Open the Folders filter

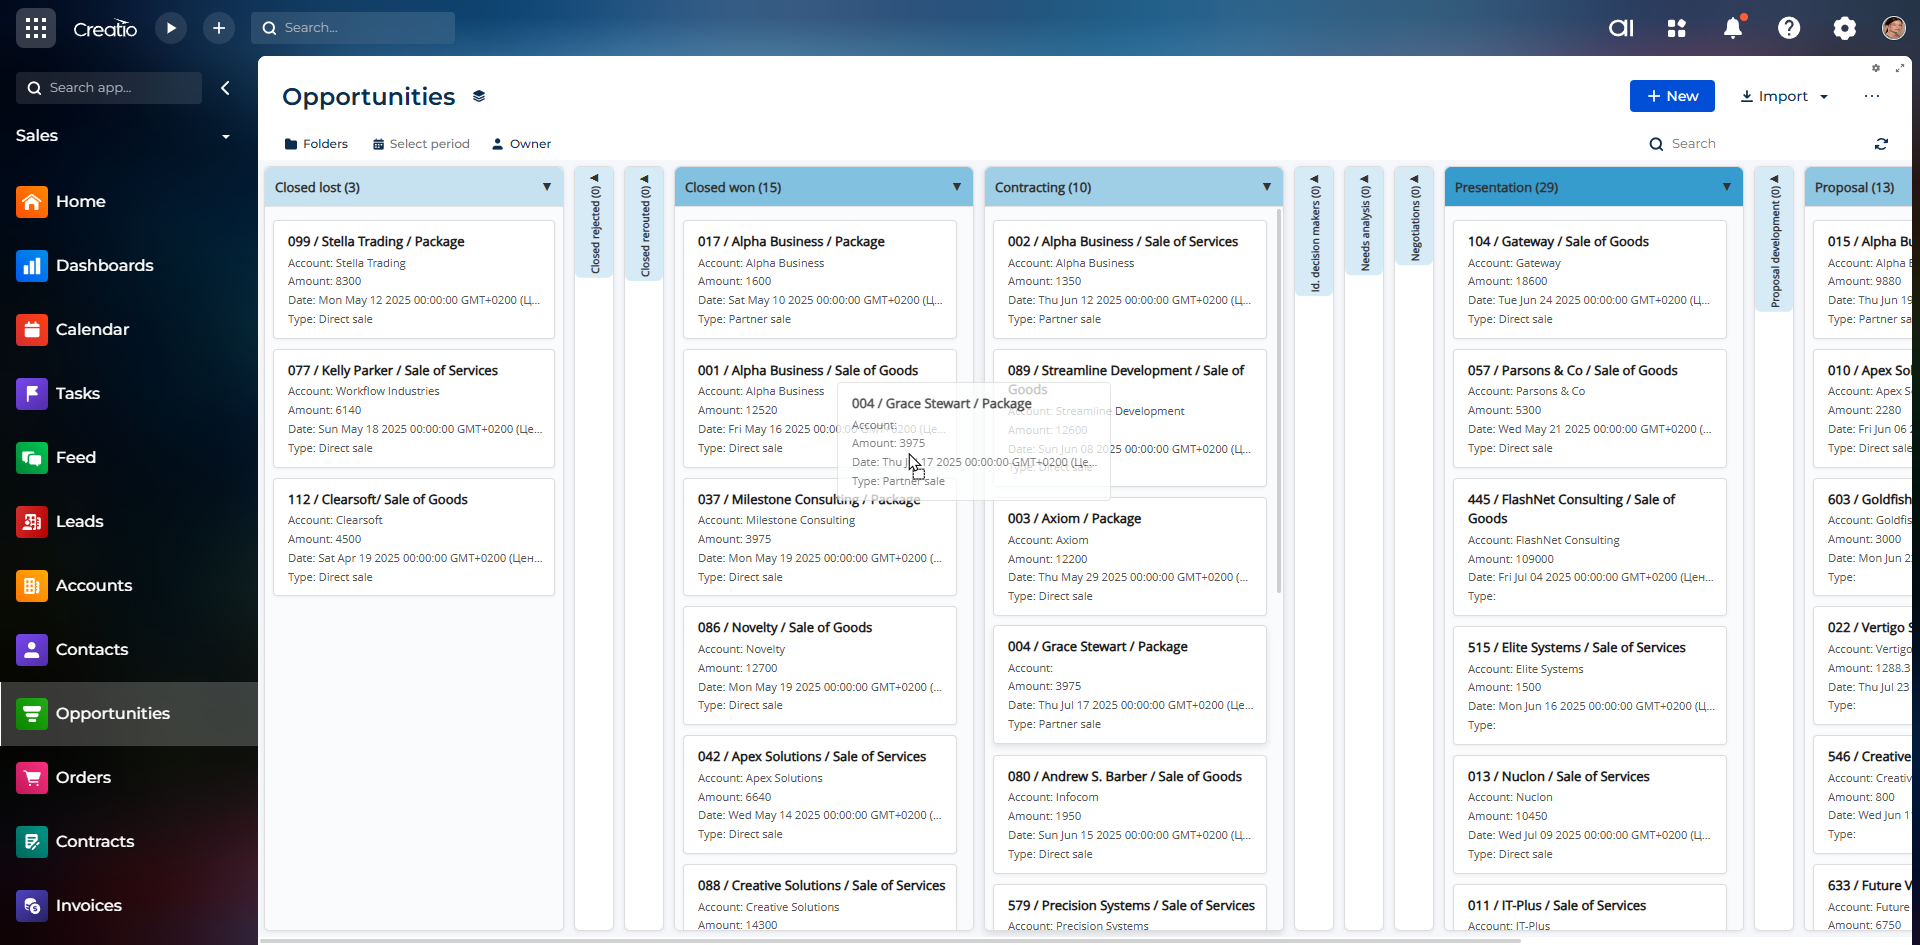[x=316, y=144]
